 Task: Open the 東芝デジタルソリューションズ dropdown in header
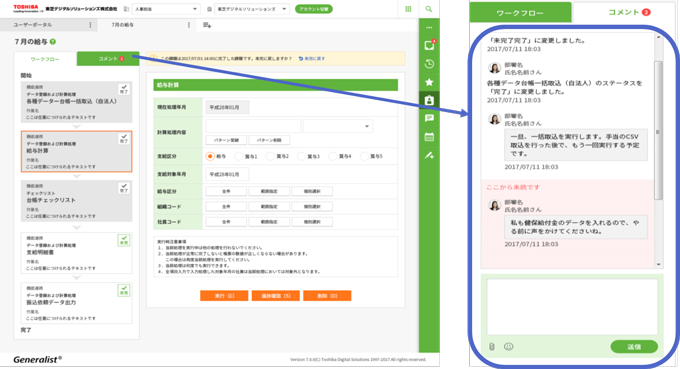click(252, 9)
